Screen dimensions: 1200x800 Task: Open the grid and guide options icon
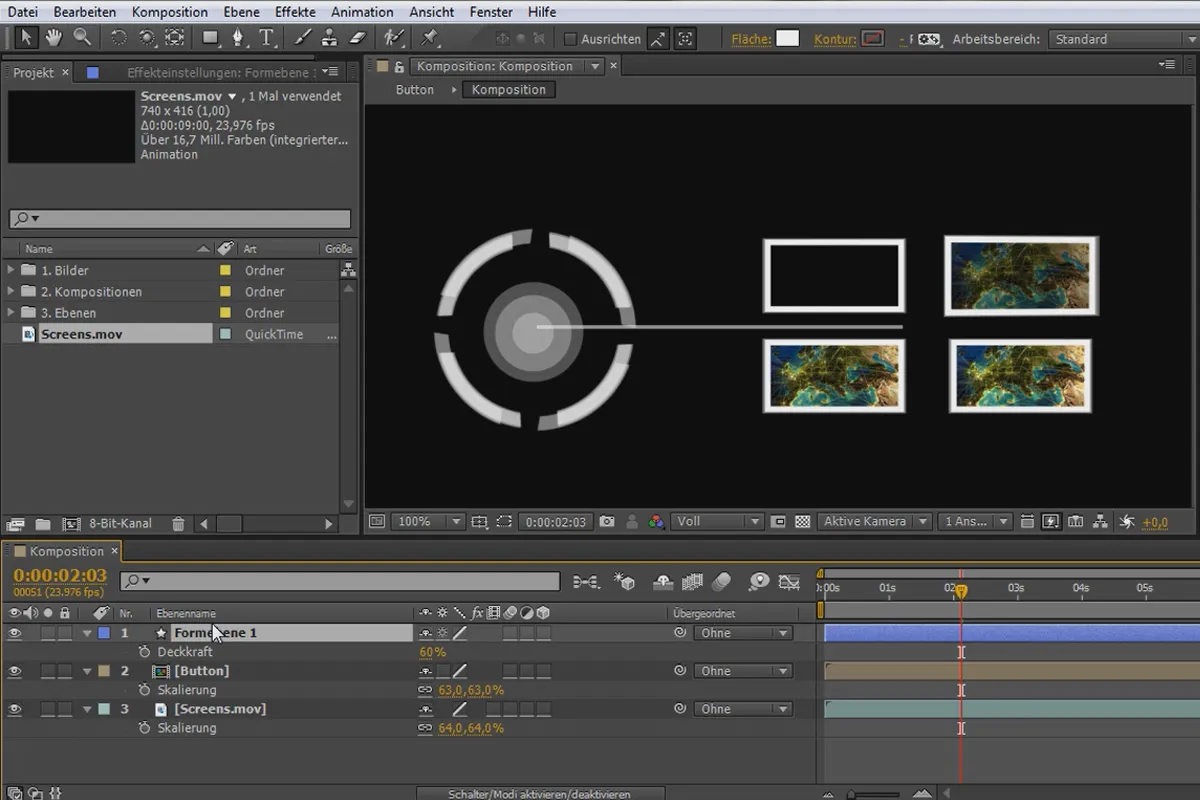pos(479,522)
